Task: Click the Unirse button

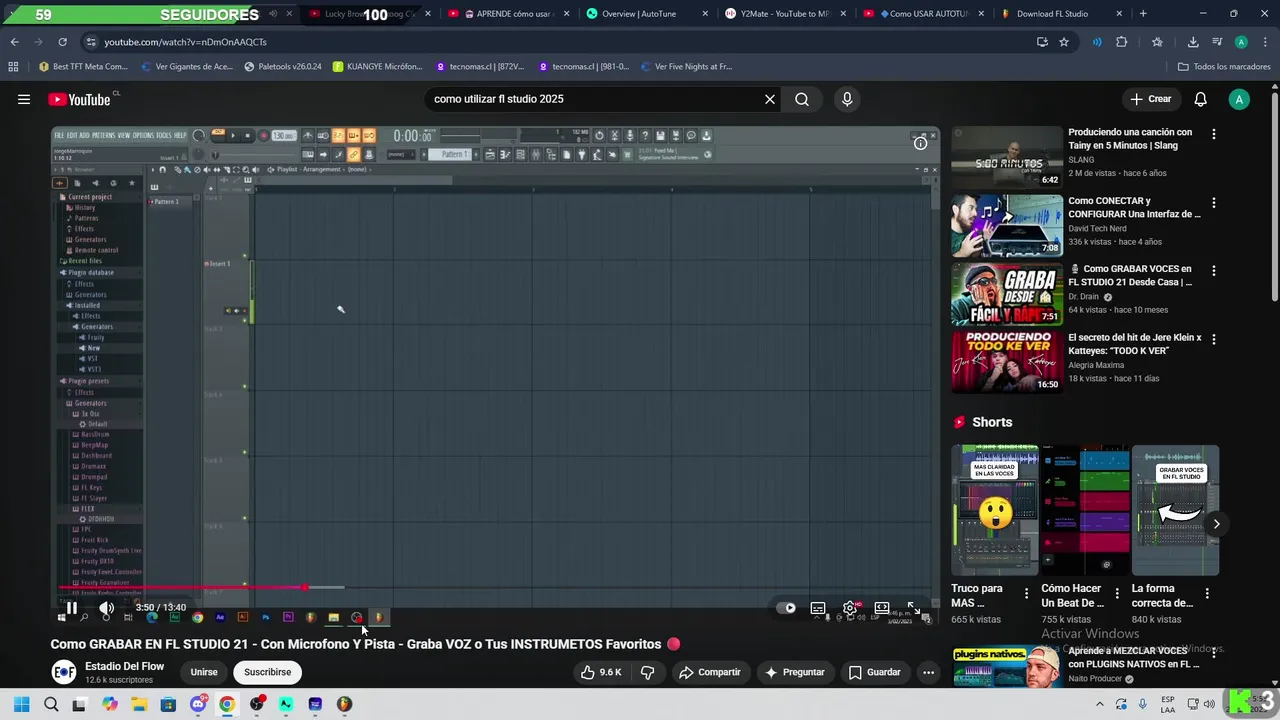Action: coord(204,672)
